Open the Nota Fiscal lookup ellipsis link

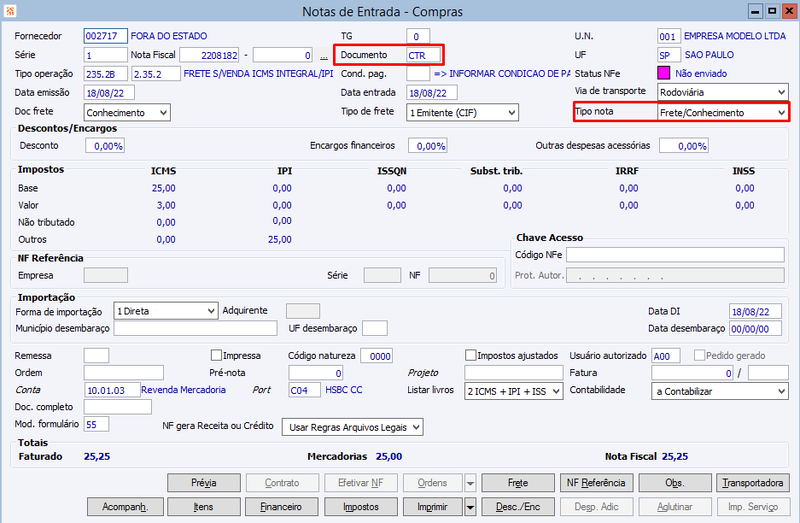[323, 55]
